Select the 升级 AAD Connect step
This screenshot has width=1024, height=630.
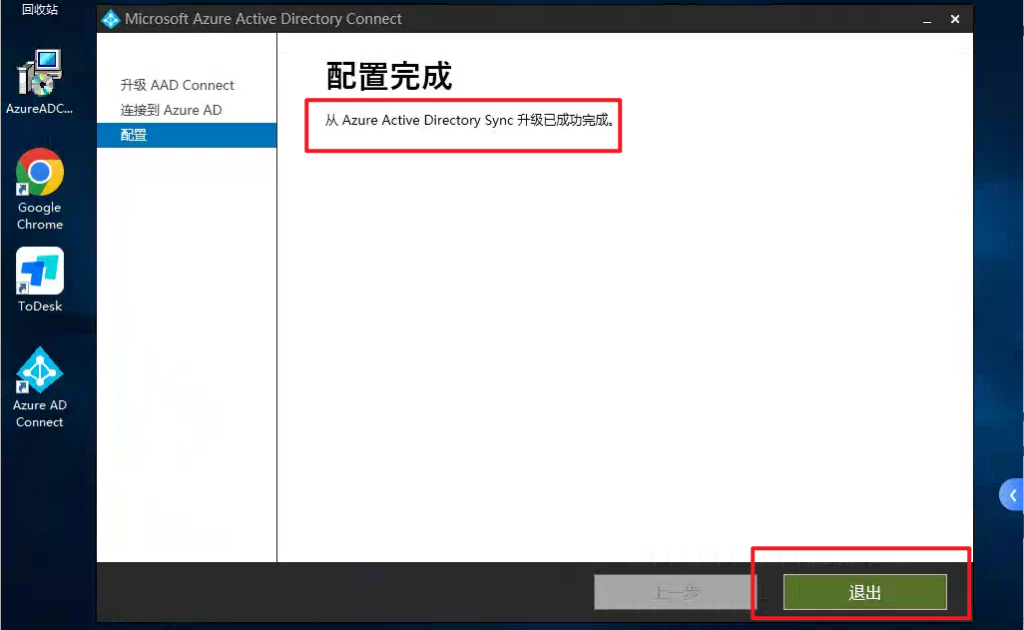pos(177,85)
